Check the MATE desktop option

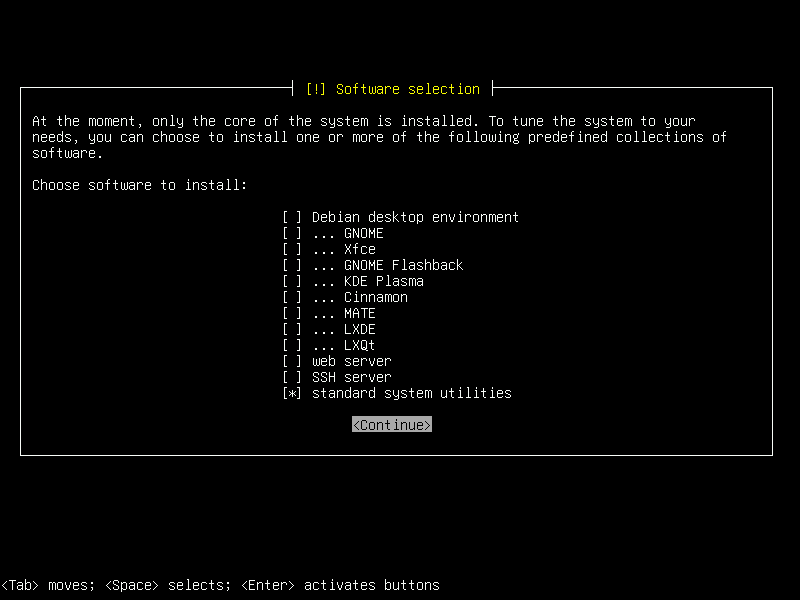pyautogui.click(x=290, y=313)
